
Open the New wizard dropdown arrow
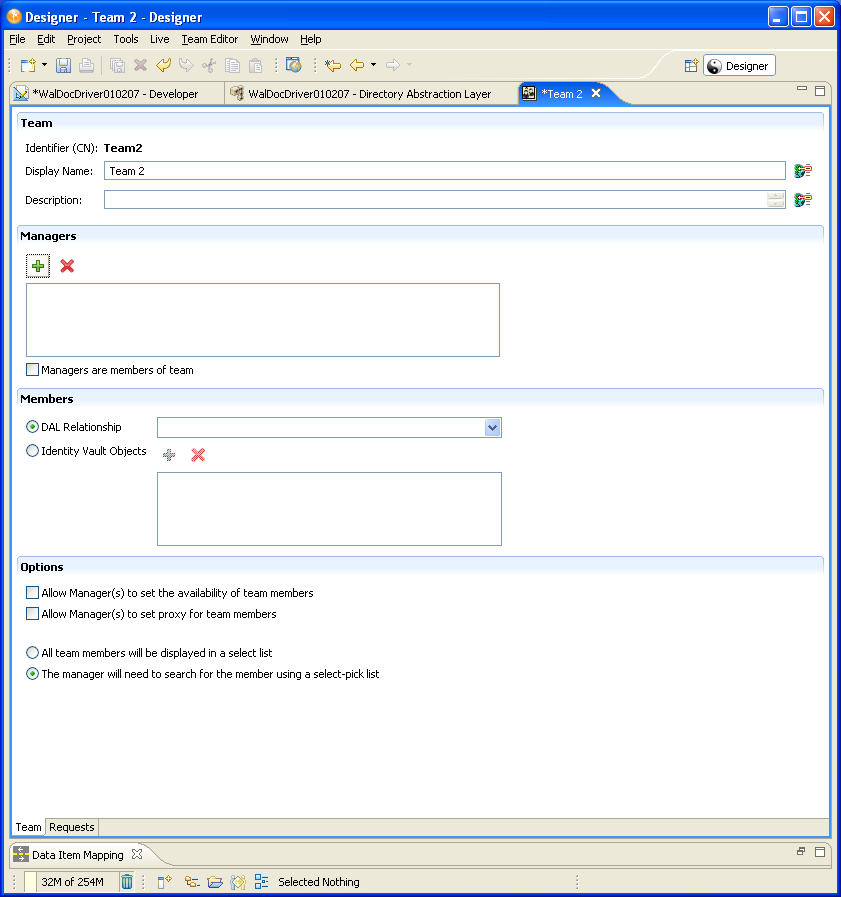(x=44, y=65)
